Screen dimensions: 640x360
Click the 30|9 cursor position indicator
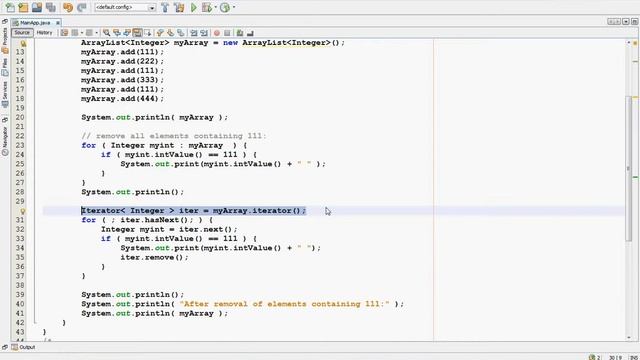pyautogui.click(x=615, y=357)
